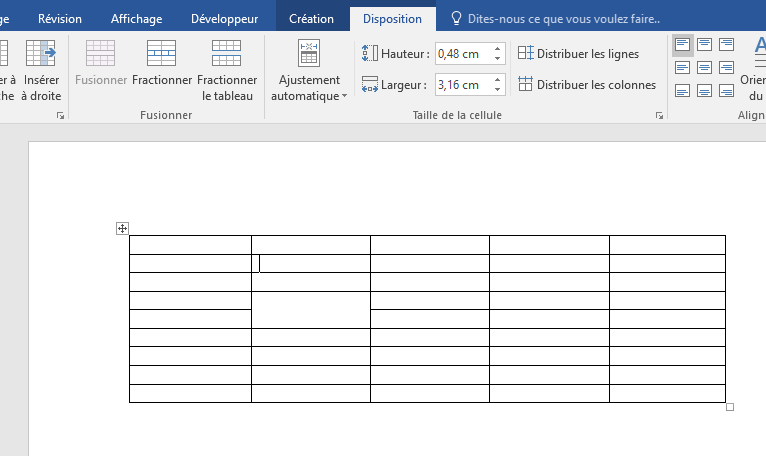Select the top-left cell alignment icon
766x456 pixels.
coord(682,45)
